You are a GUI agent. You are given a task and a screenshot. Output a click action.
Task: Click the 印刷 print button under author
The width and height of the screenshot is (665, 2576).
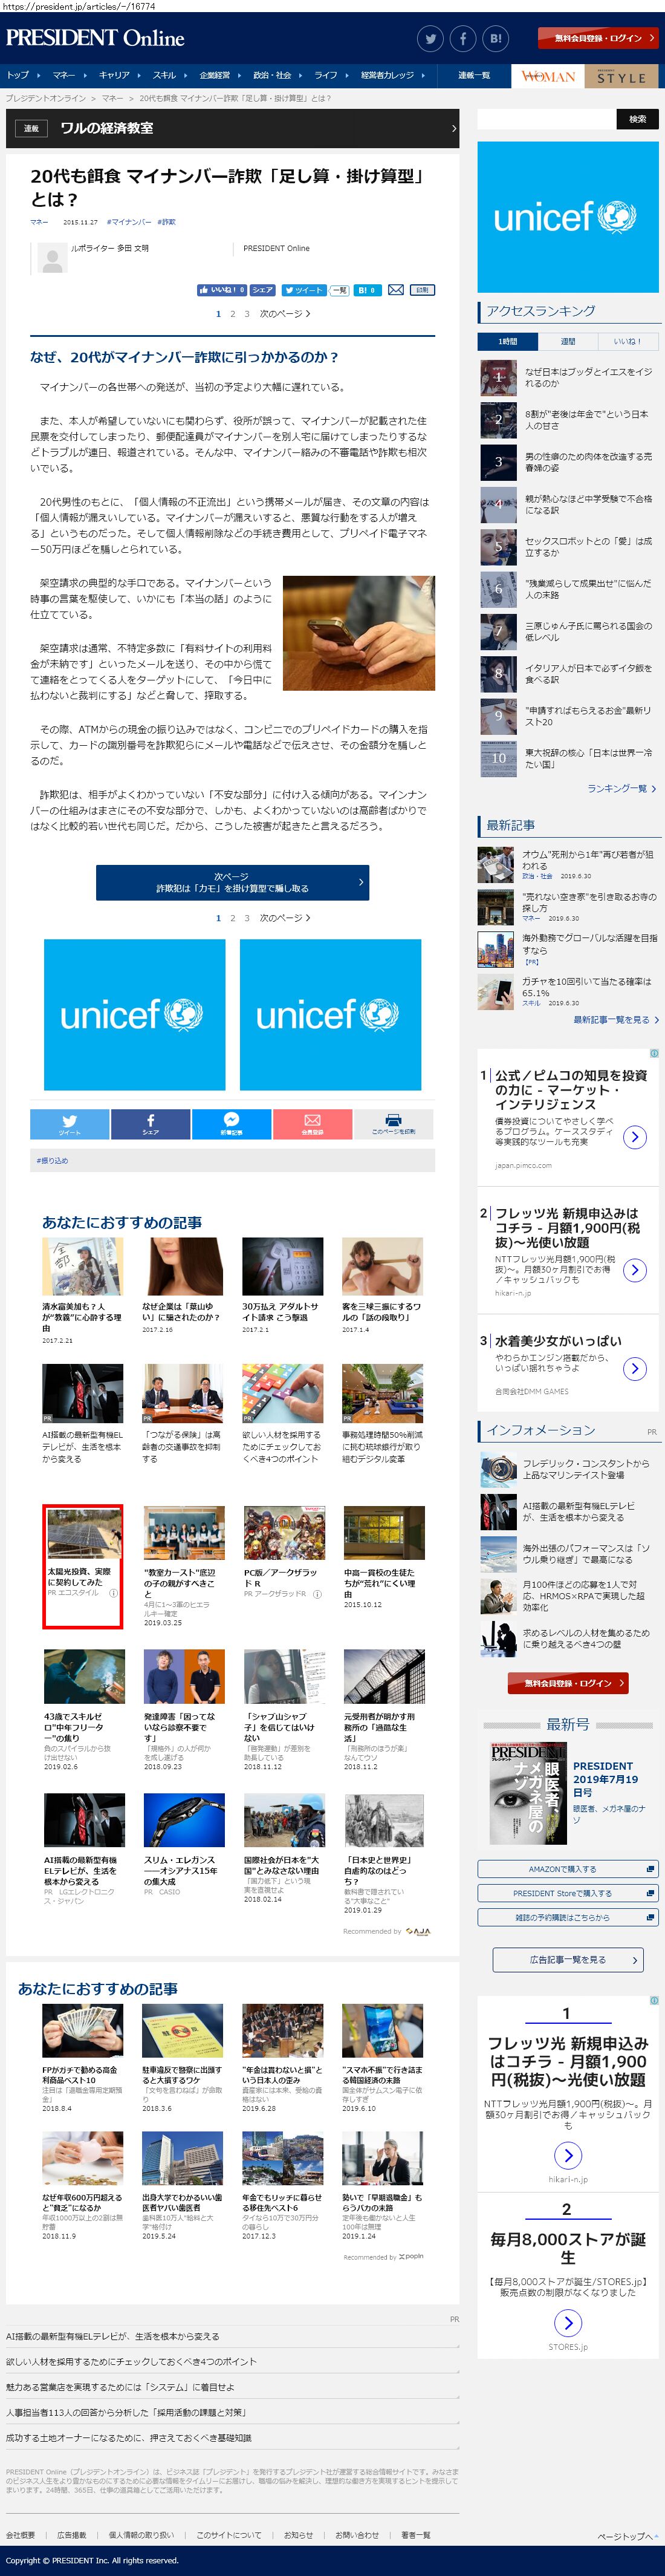tap(422, 290)
